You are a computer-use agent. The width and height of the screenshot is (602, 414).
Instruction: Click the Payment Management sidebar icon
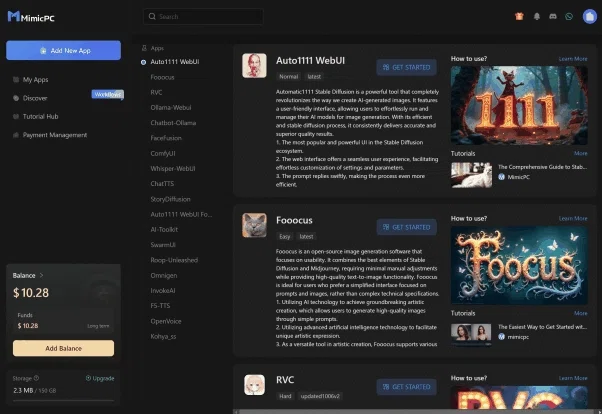click(16, 135)
